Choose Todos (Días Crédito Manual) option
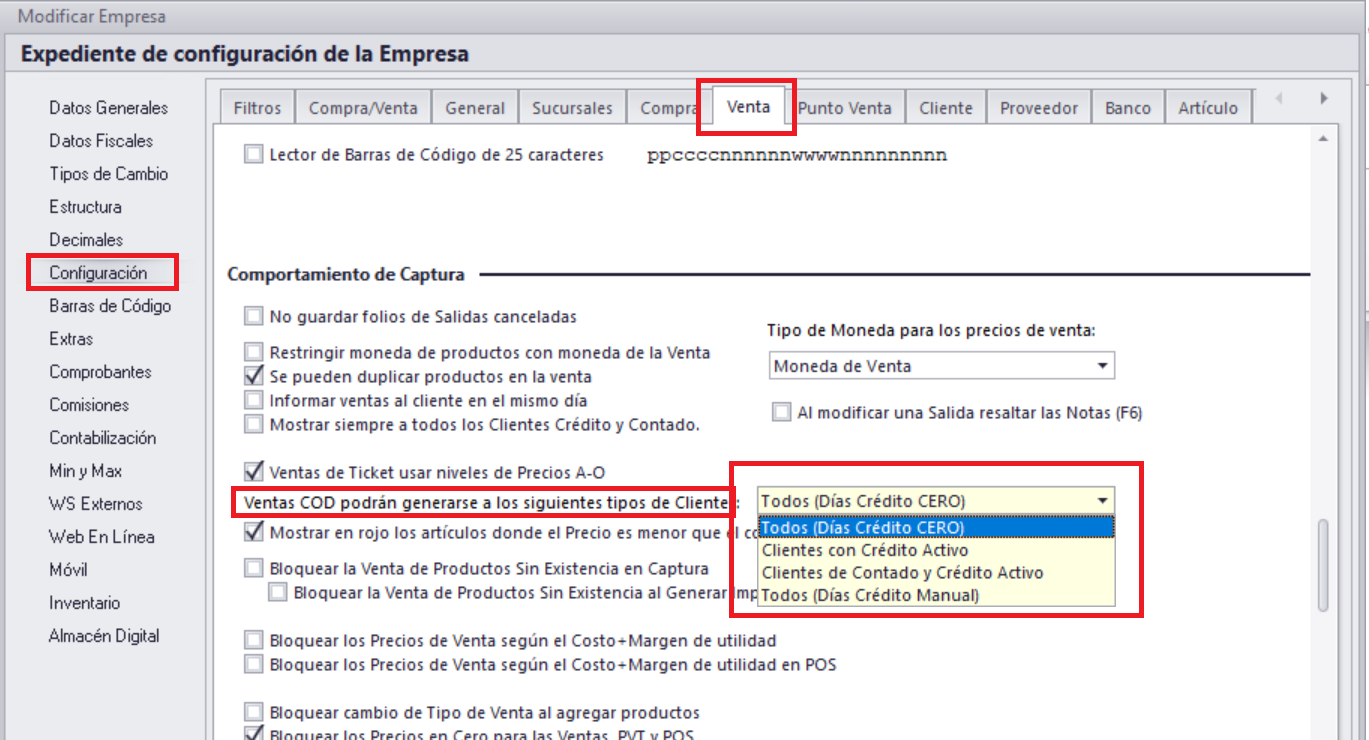 coord(870,595)
